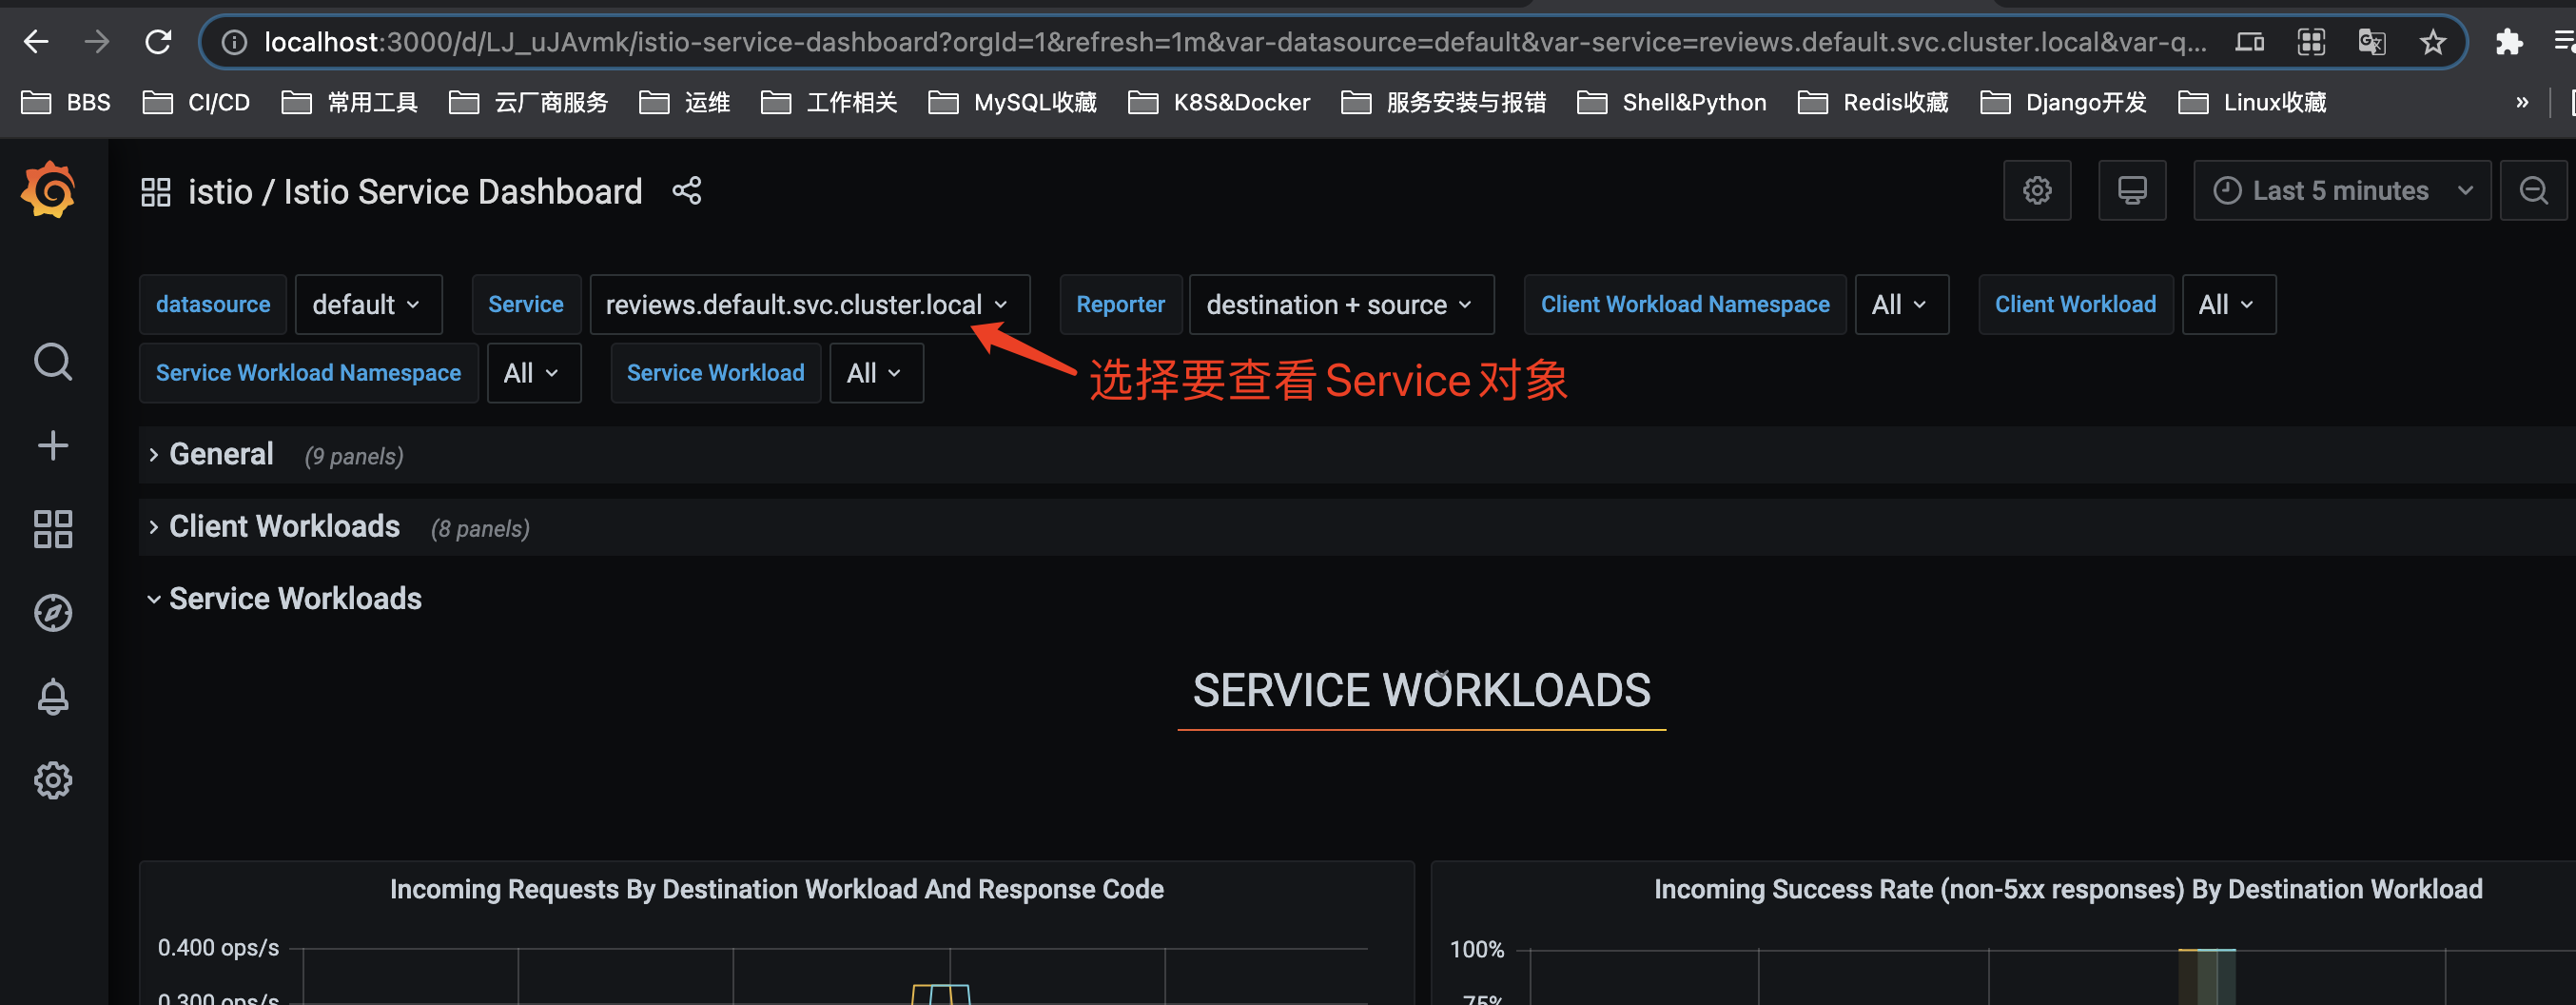Click the Create plus icon in sidebar
The width and height of the screenshot is (2576, 1005).
[x=53, y=446]
